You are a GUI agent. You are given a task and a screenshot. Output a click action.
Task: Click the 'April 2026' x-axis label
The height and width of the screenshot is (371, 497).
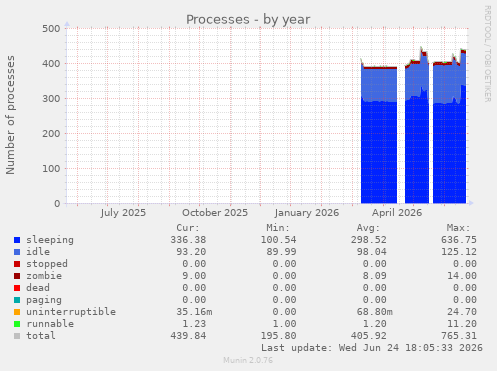click(397, 213)
